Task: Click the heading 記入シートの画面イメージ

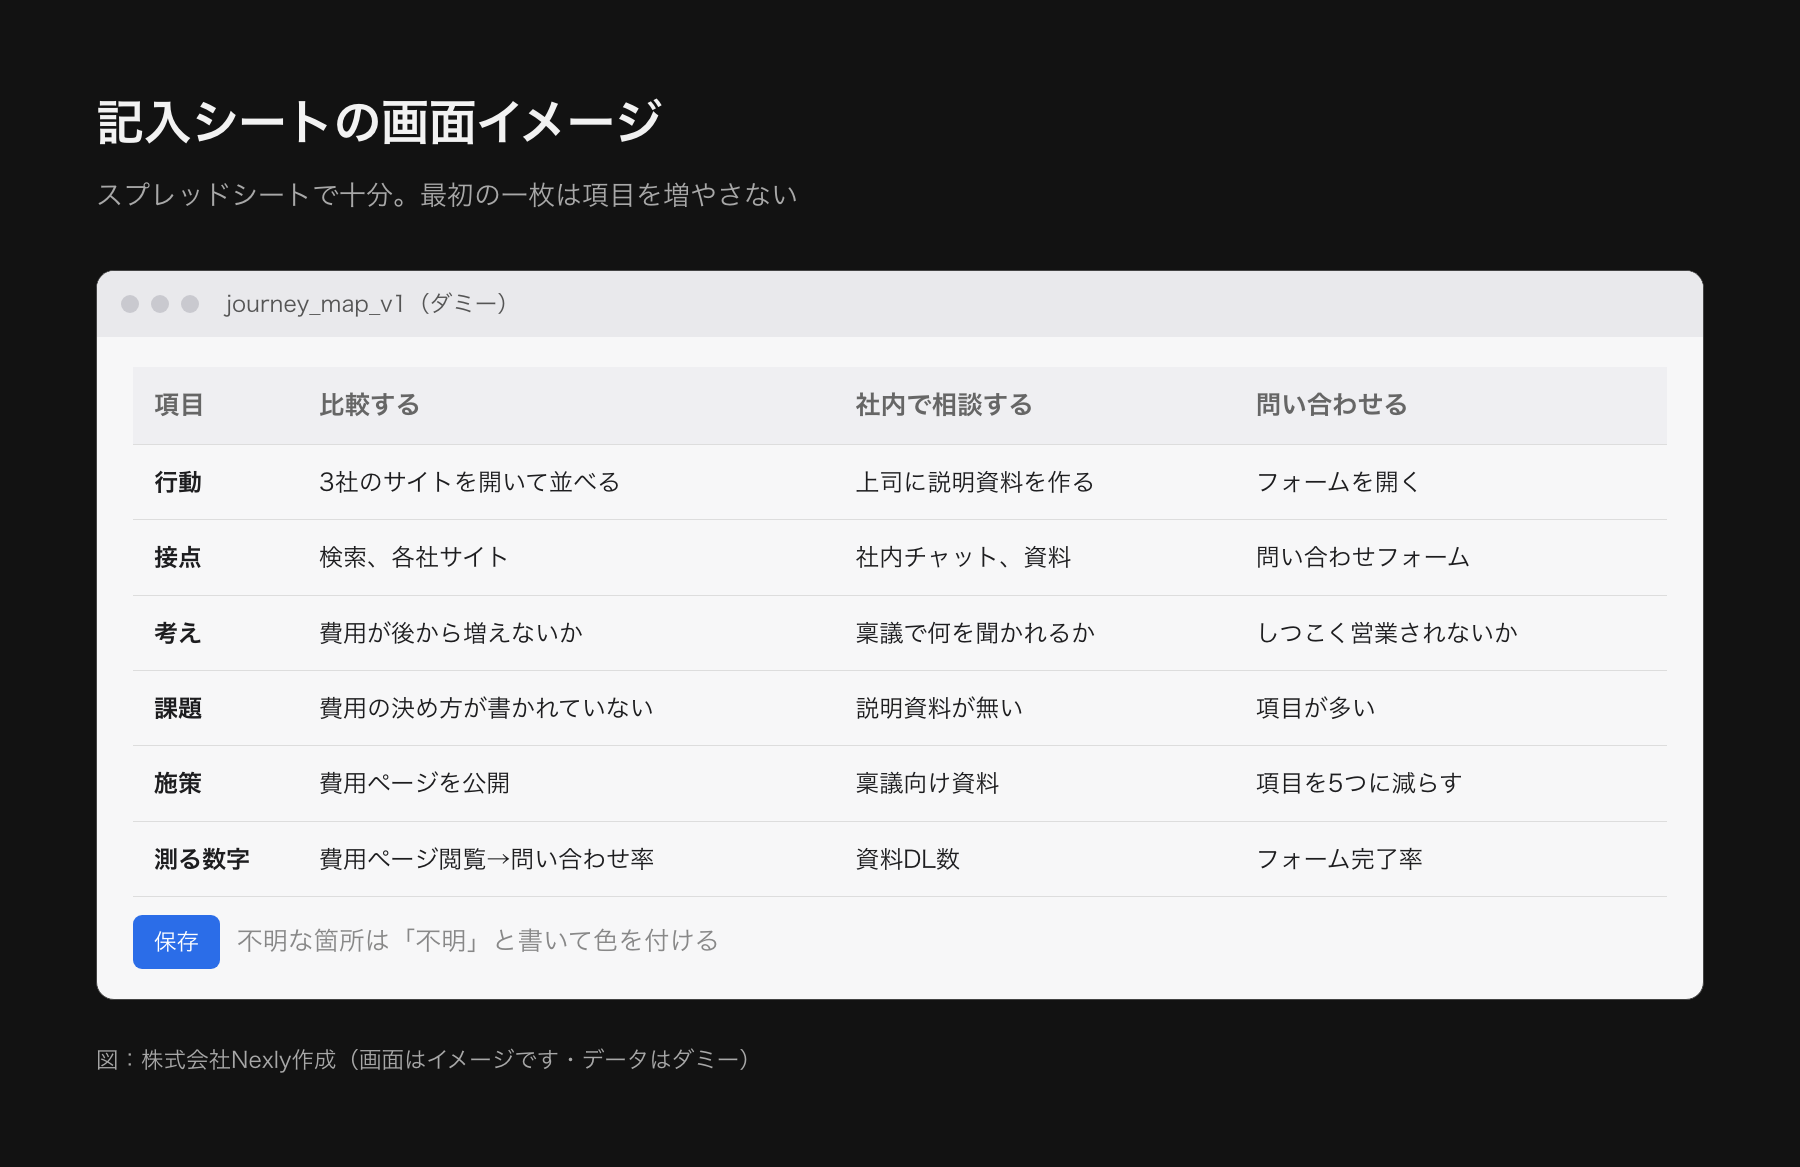Action: [380, 122]
